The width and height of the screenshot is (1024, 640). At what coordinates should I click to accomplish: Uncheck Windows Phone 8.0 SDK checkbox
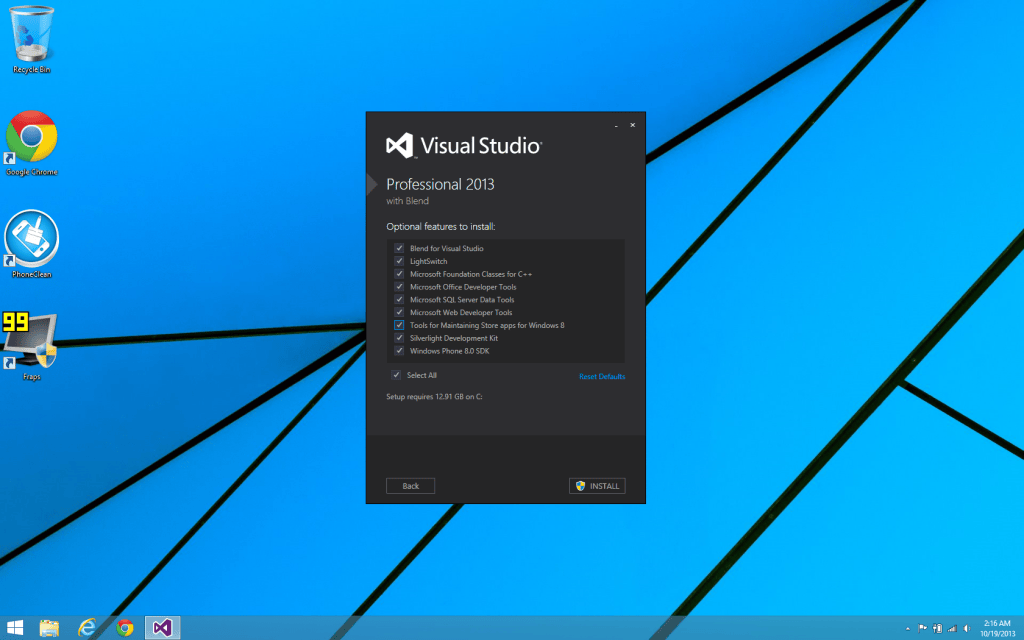pos(399,351)
